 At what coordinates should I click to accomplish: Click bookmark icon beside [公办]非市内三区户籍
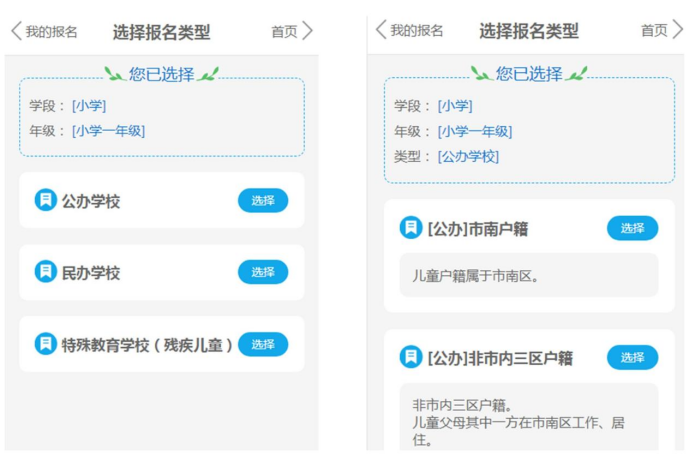(x=411, y=357)
